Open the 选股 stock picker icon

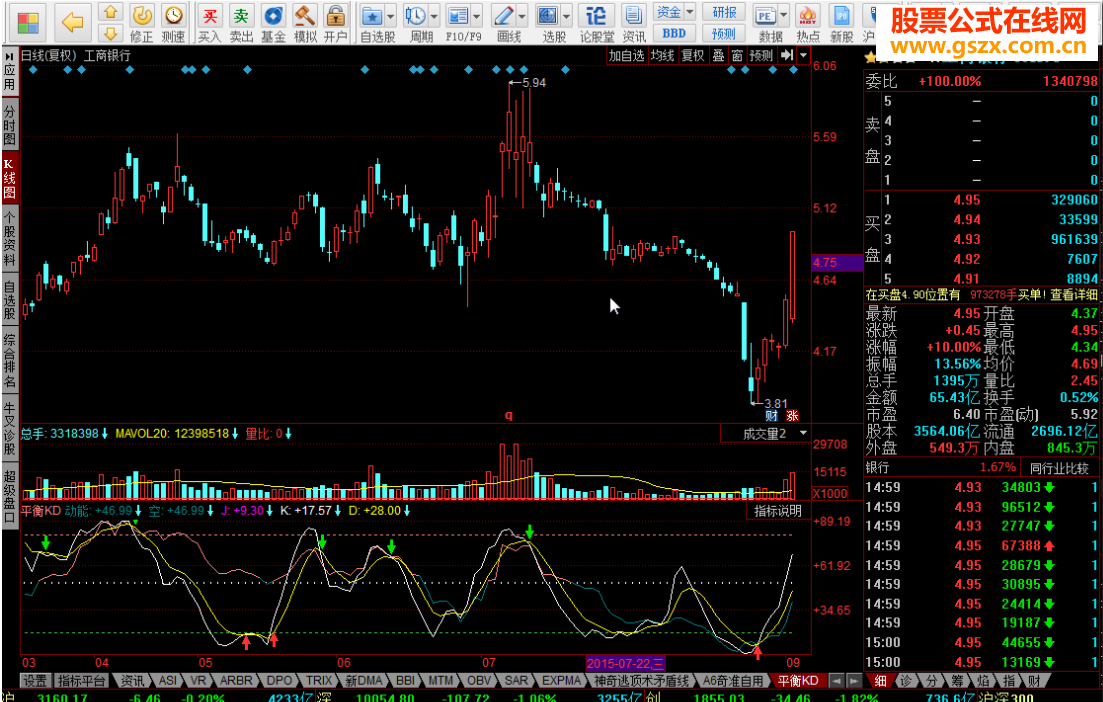point(547,23)
